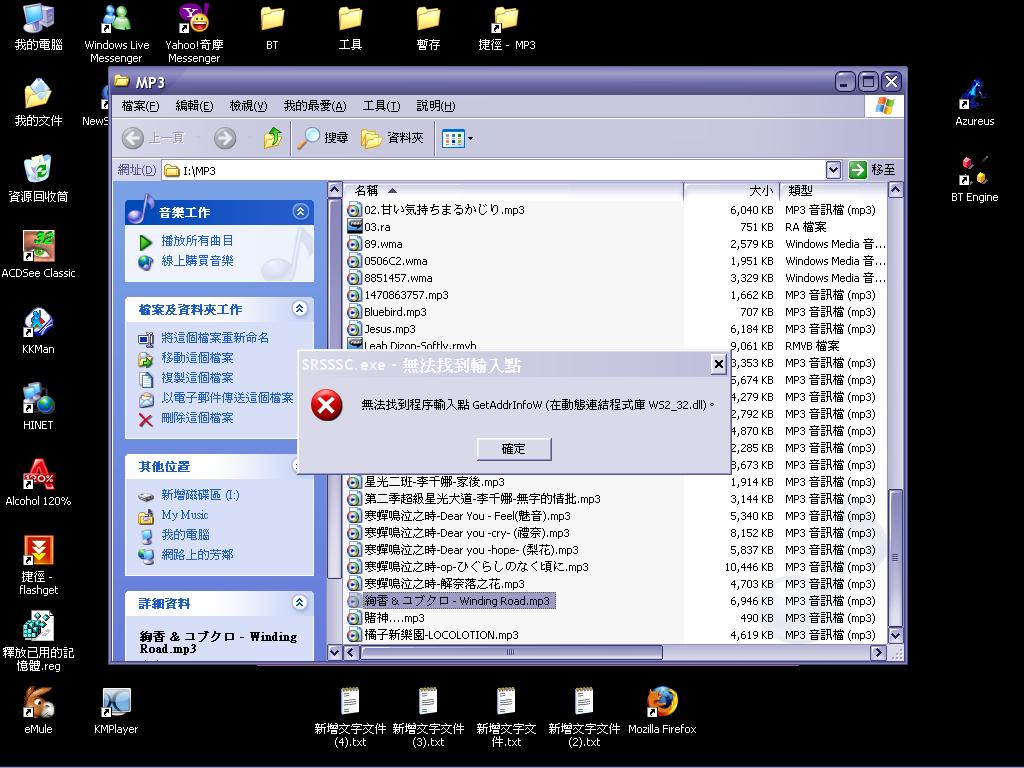
Task: Select eMule desktop icon
Action: [x=38, y=711]
